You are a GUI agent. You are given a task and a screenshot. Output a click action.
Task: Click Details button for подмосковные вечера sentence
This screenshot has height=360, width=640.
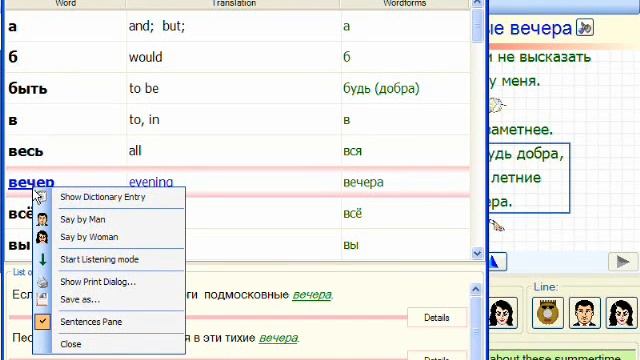(437, 318)
